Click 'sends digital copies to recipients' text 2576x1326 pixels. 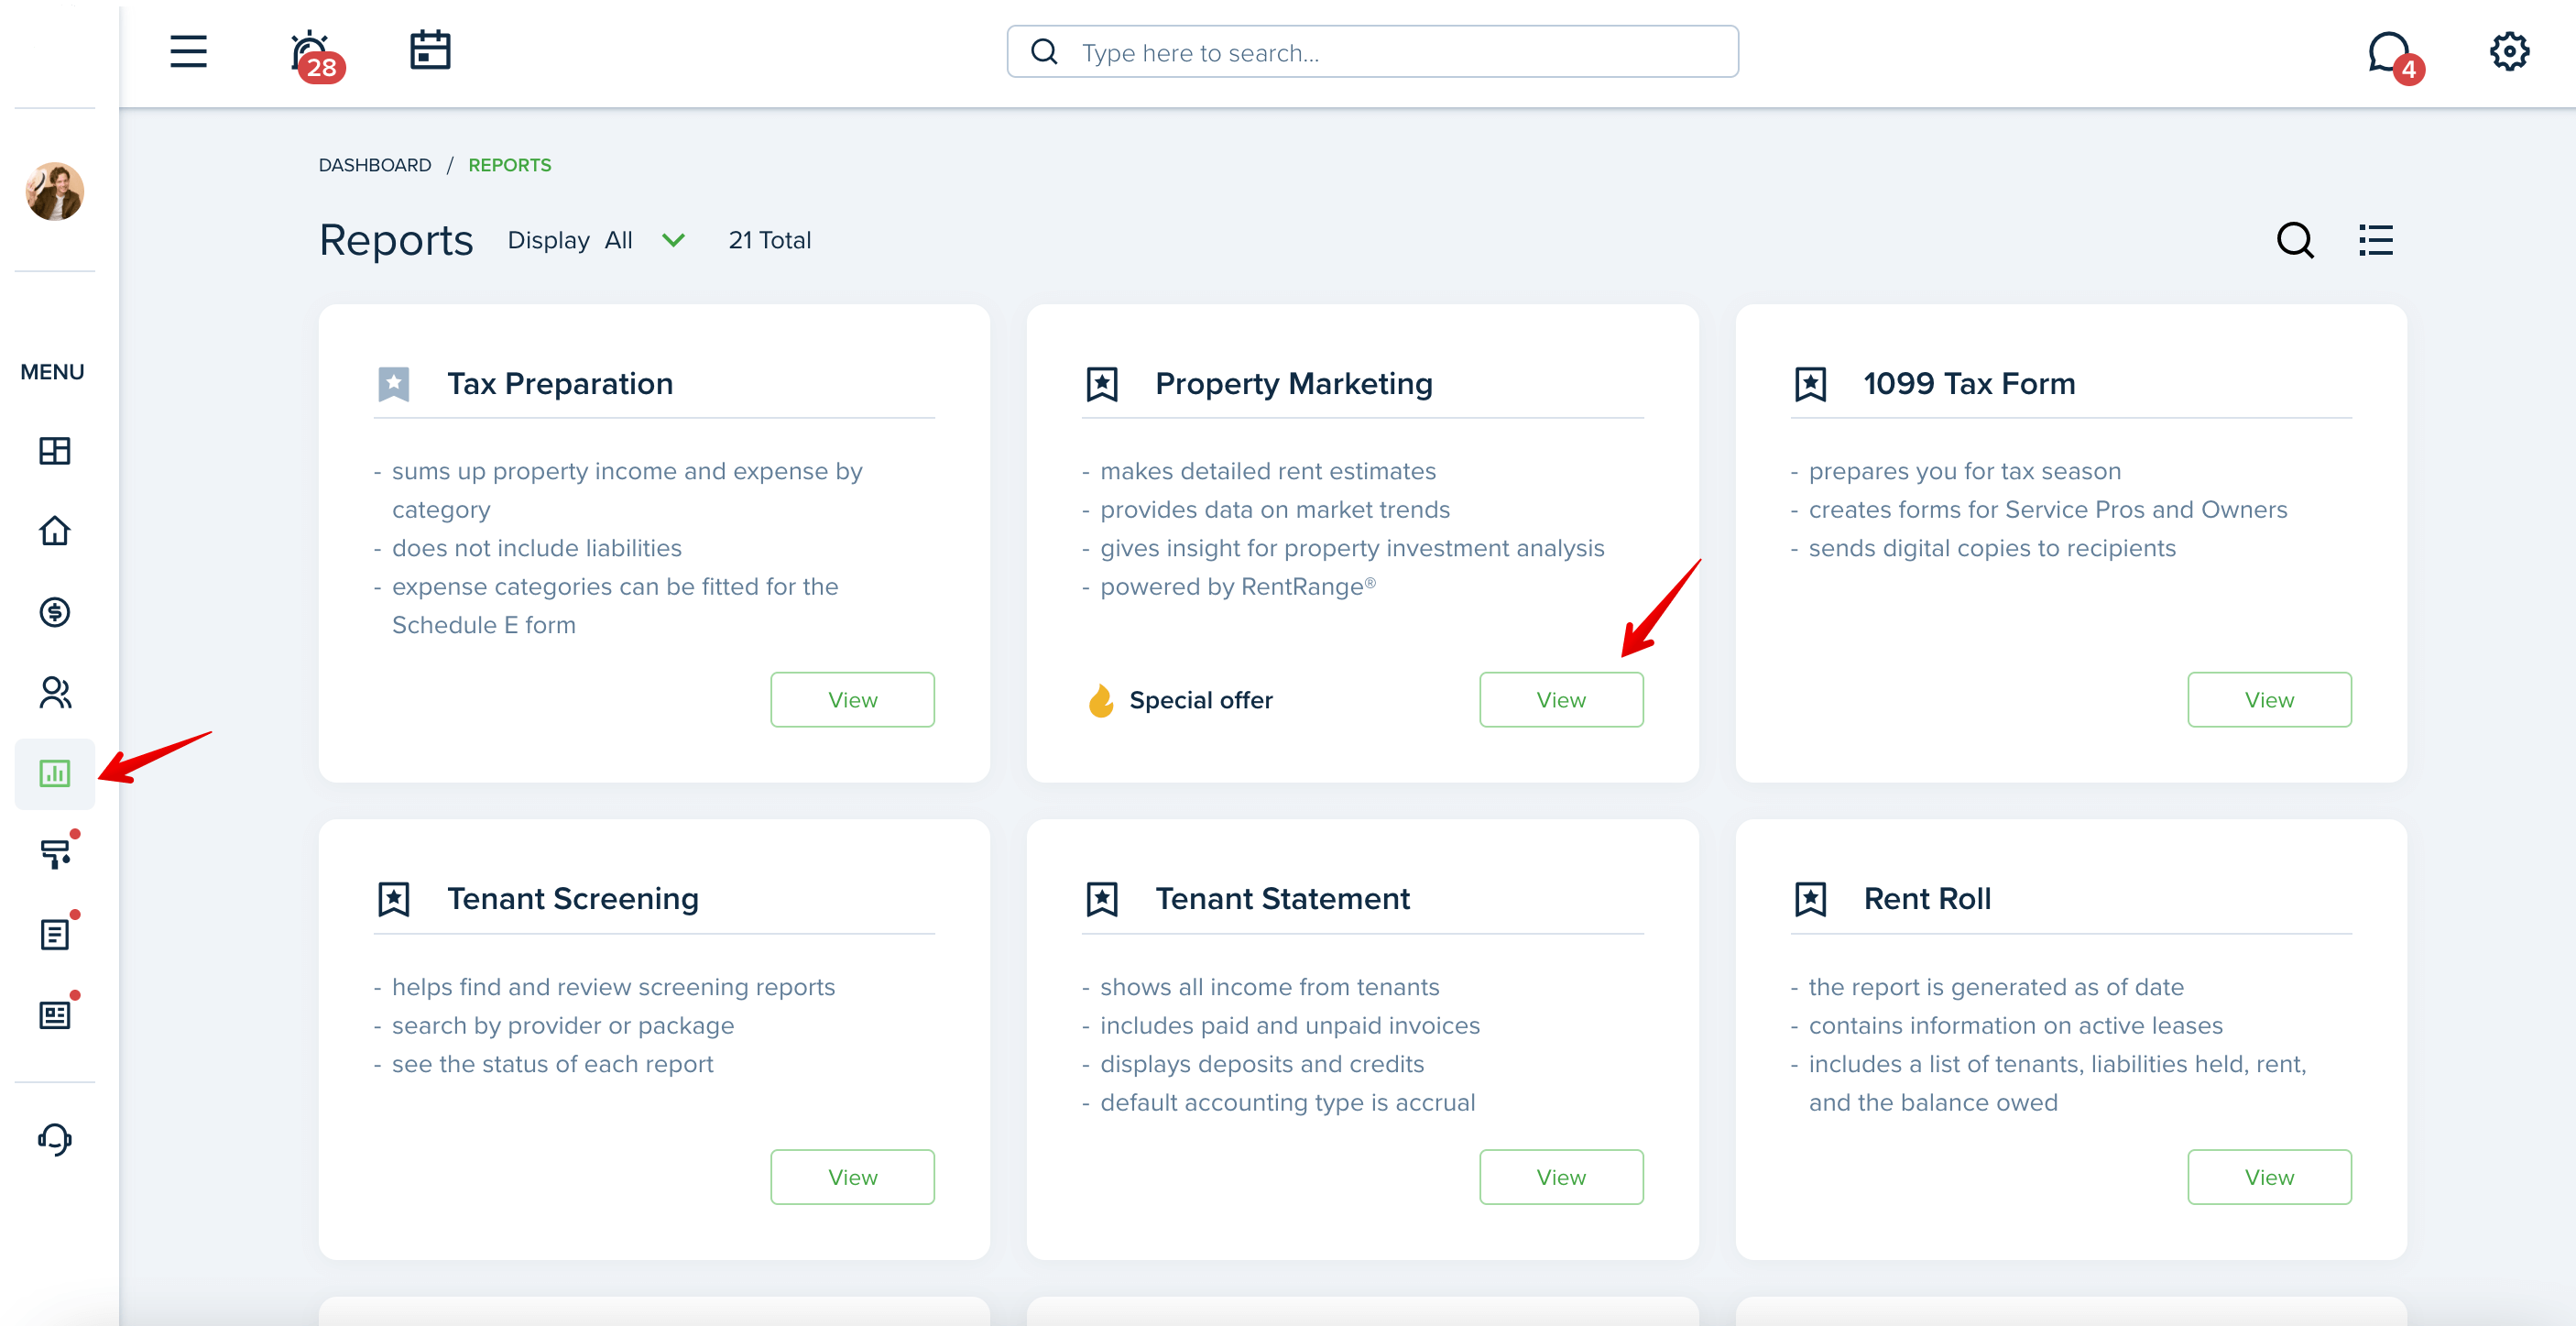1992,548
